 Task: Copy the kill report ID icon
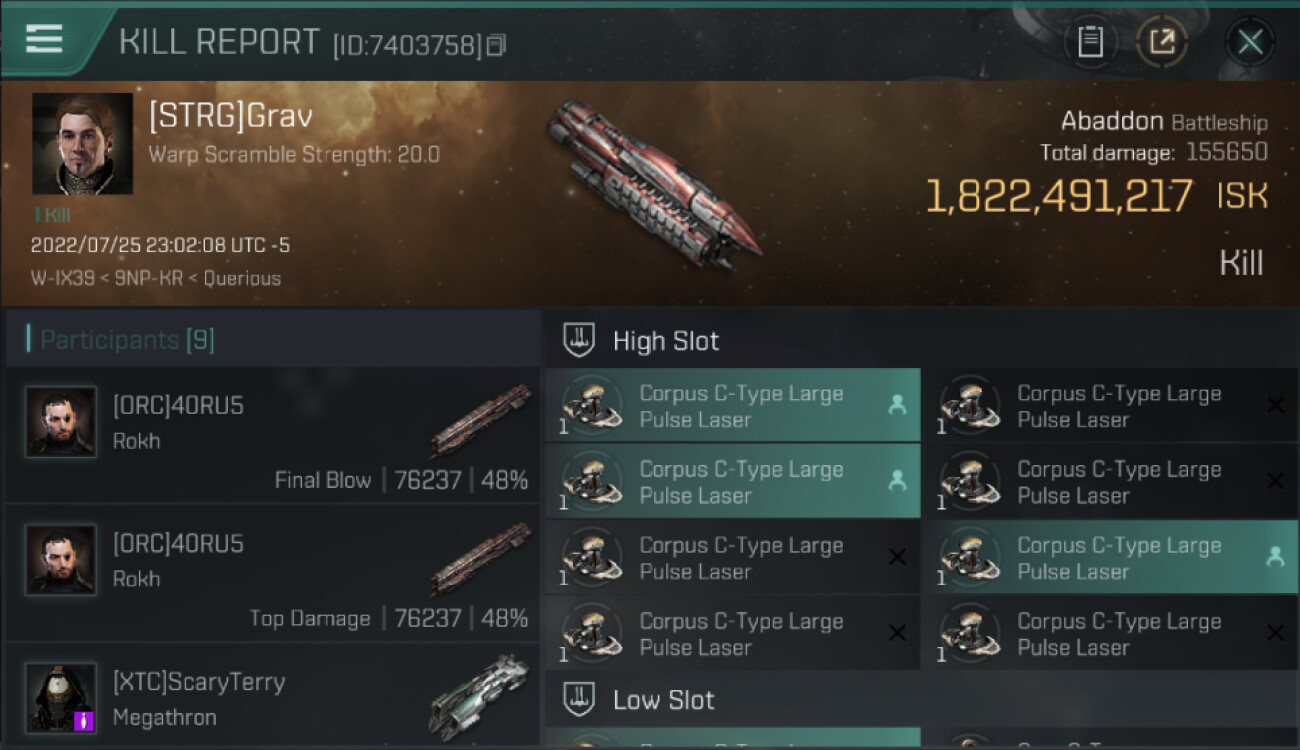tap(497, 45)
